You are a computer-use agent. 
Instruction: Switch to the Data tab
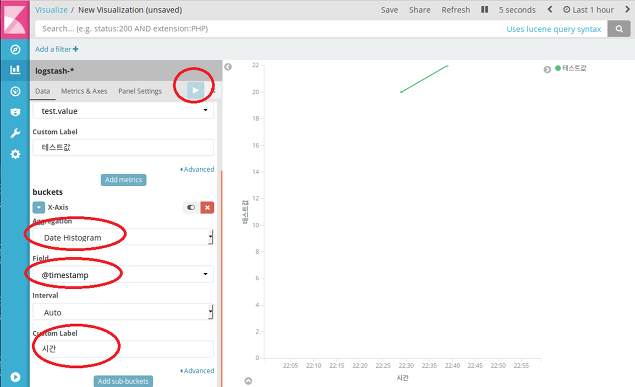coord(43,91)
